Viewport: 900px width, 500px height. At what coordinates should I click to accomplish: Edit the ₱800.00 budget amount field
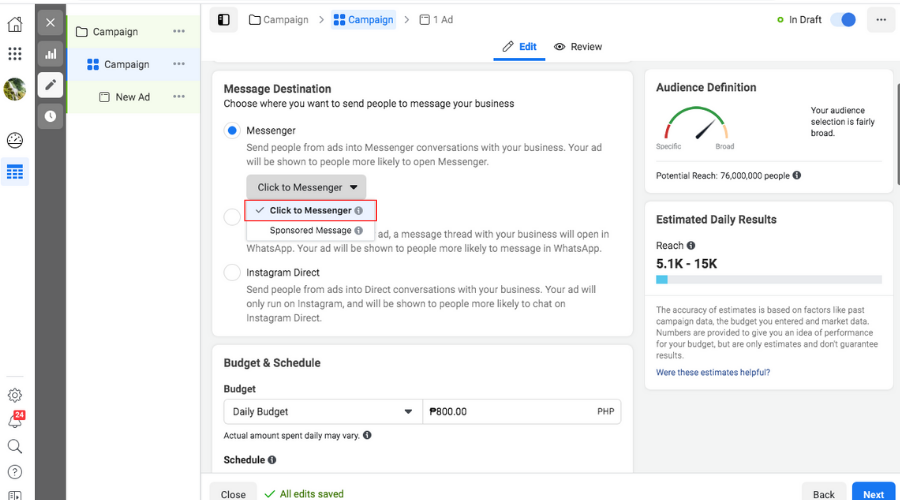pyautogui.click(x=522, y=412)
